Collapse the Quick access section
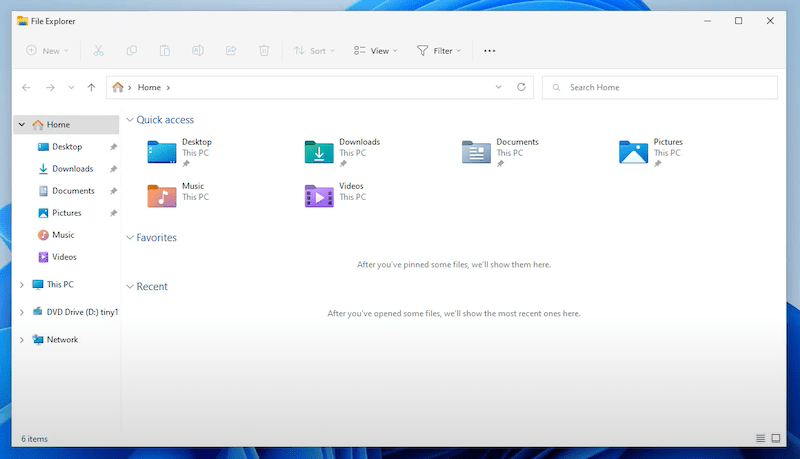Image resolution: width=800 pixels, height=459 pixels. (x=129, y=120)
